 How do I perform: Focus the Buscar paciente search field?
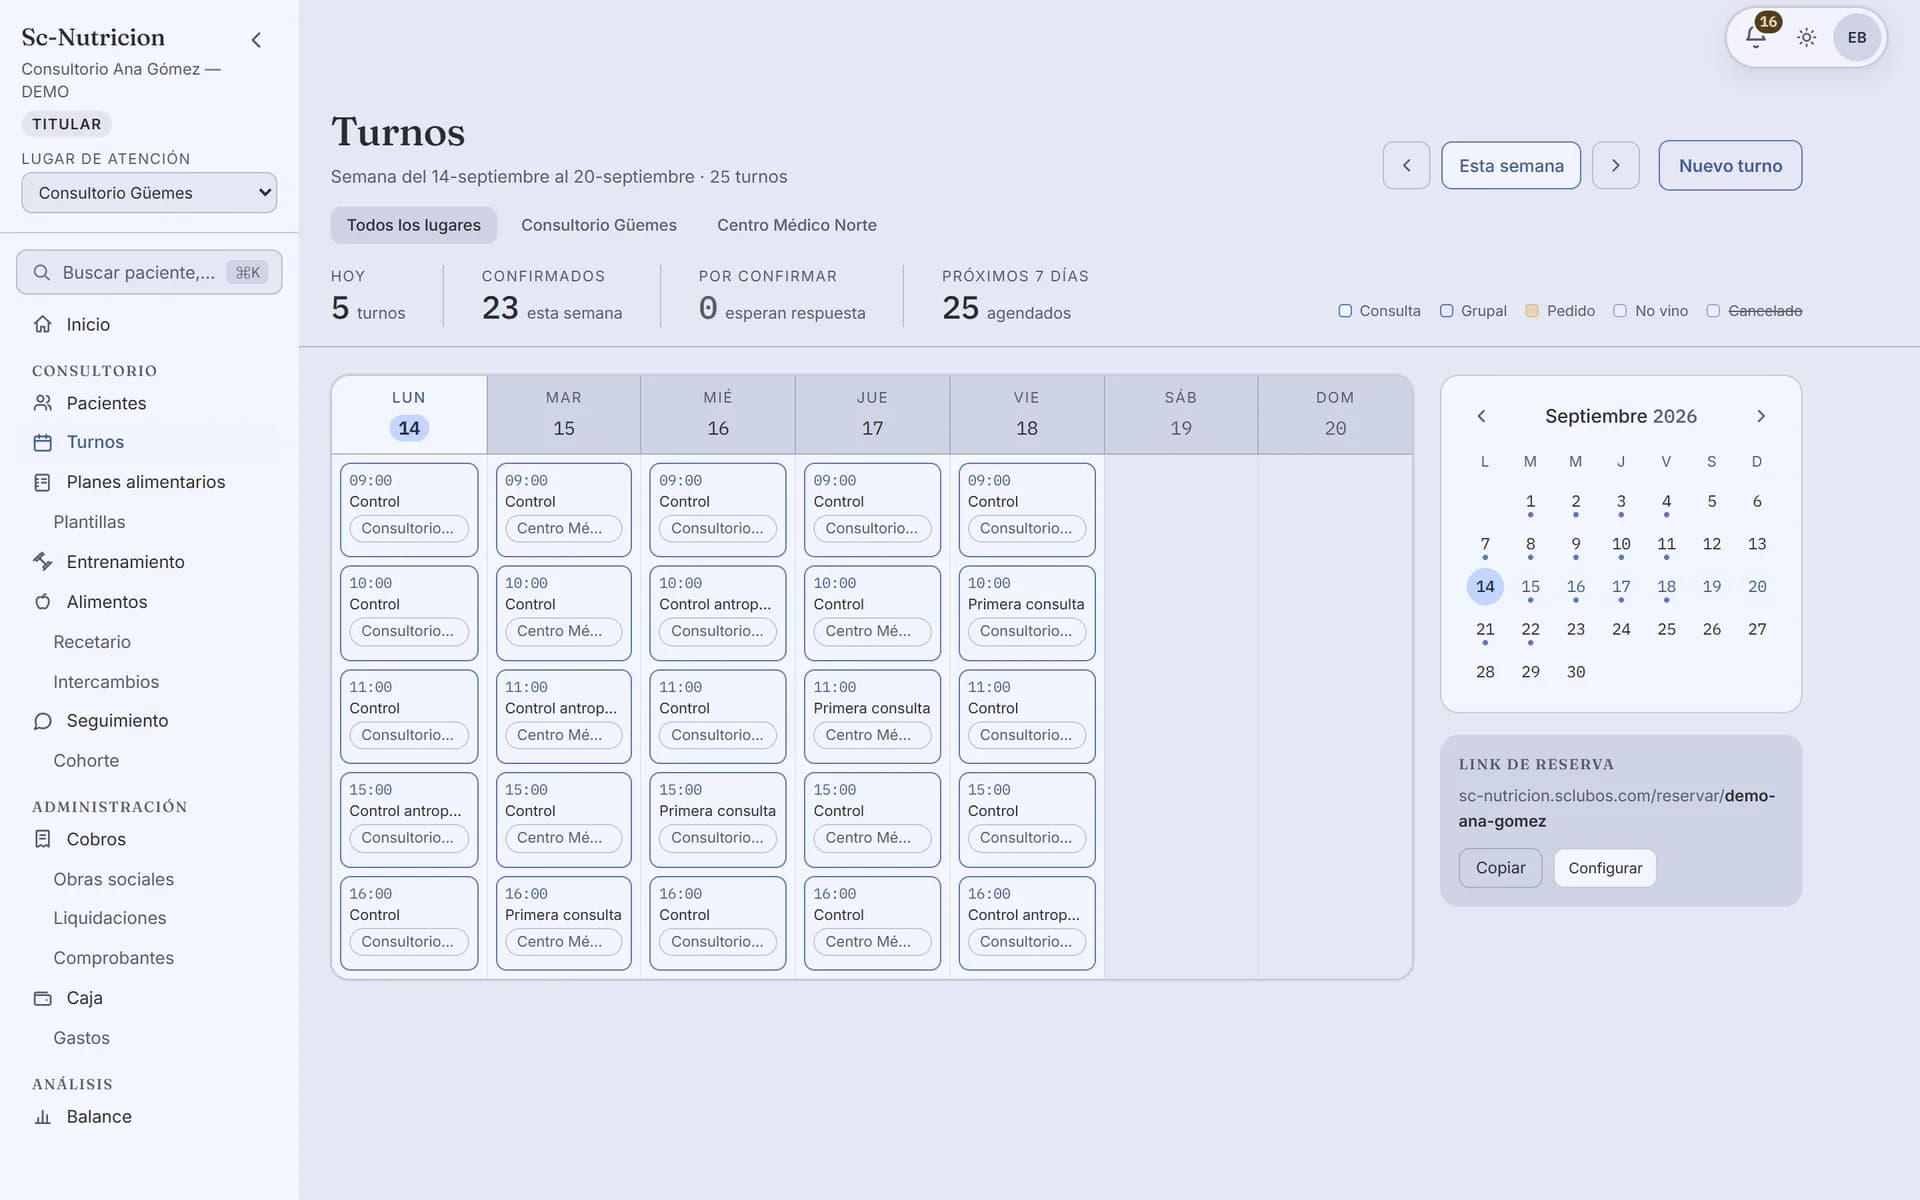[149, 273]
